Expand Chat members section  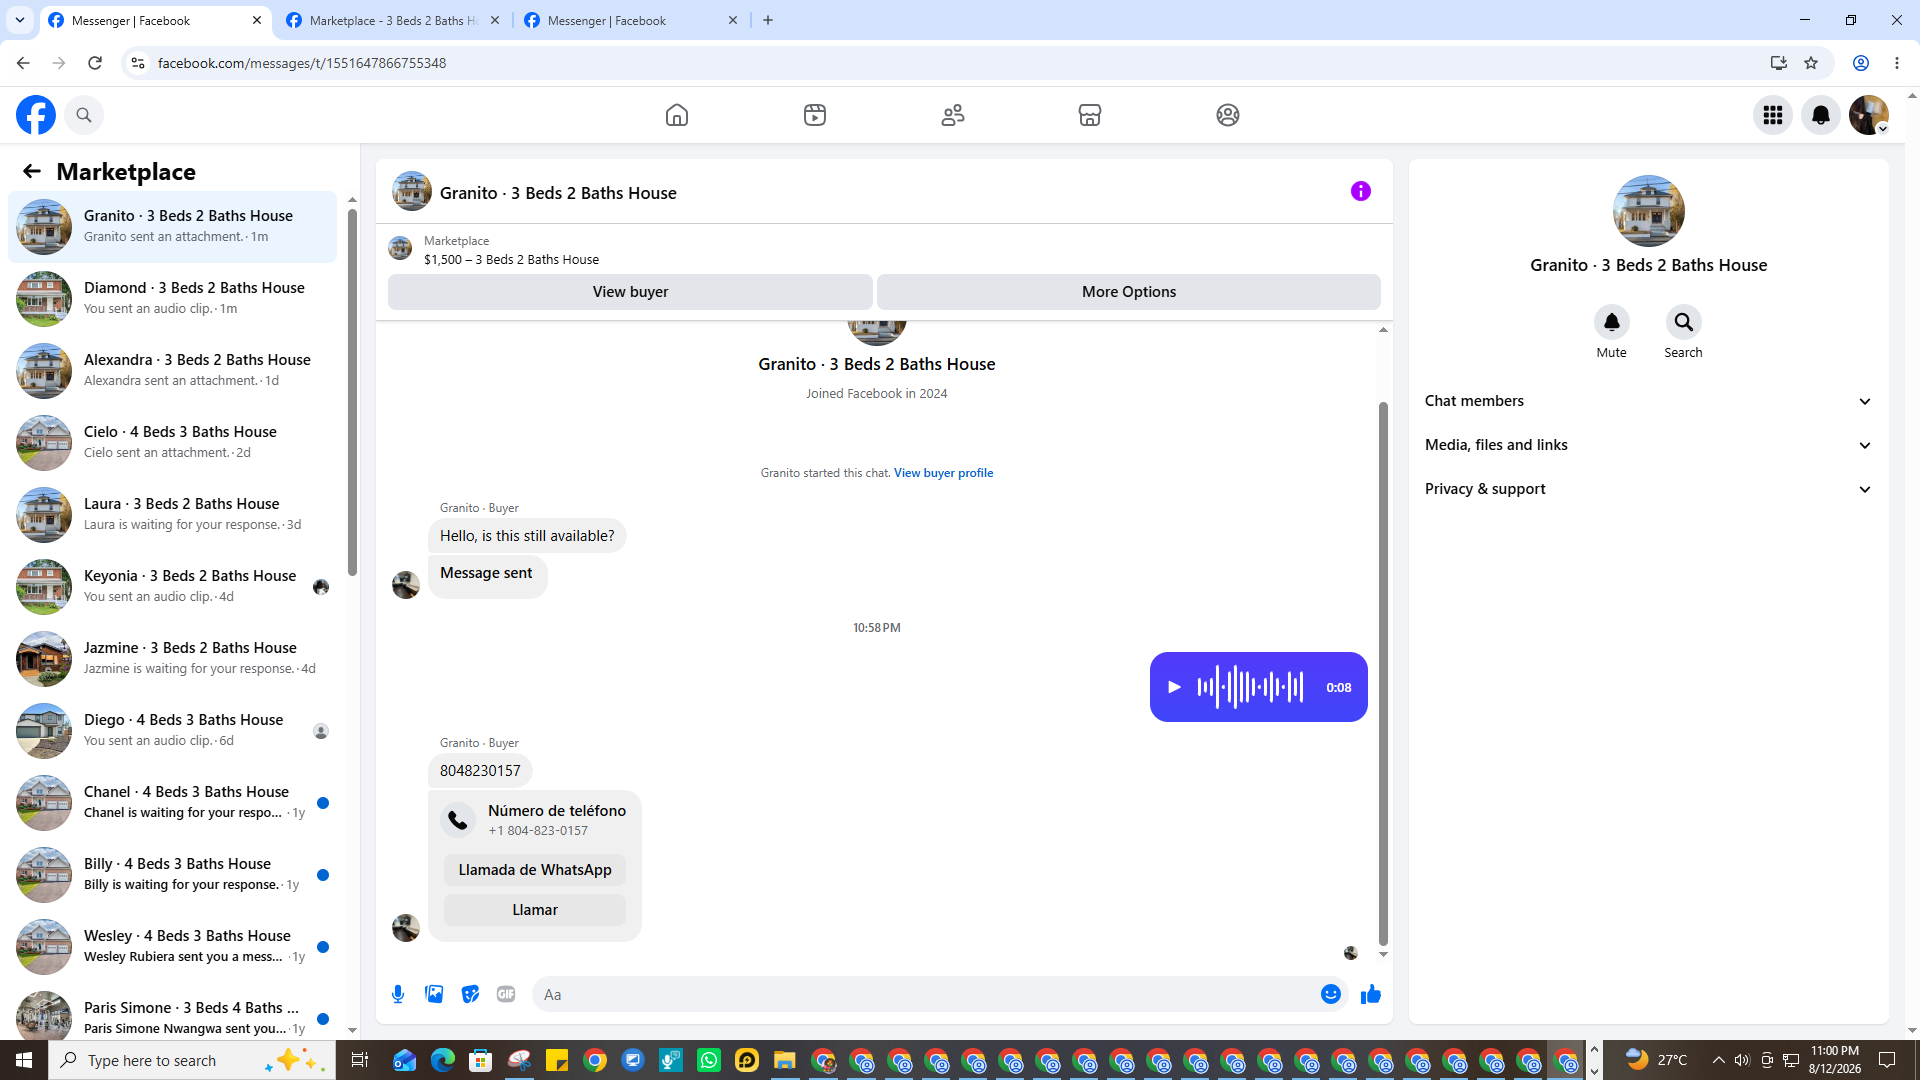point(1648,401)
